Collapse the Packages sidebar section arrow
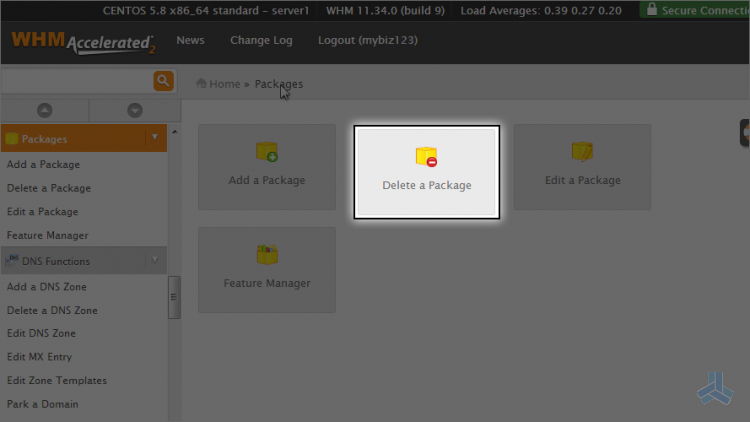Image resolution: width=750 pixels, height=422 pixels. click(154, 137)
